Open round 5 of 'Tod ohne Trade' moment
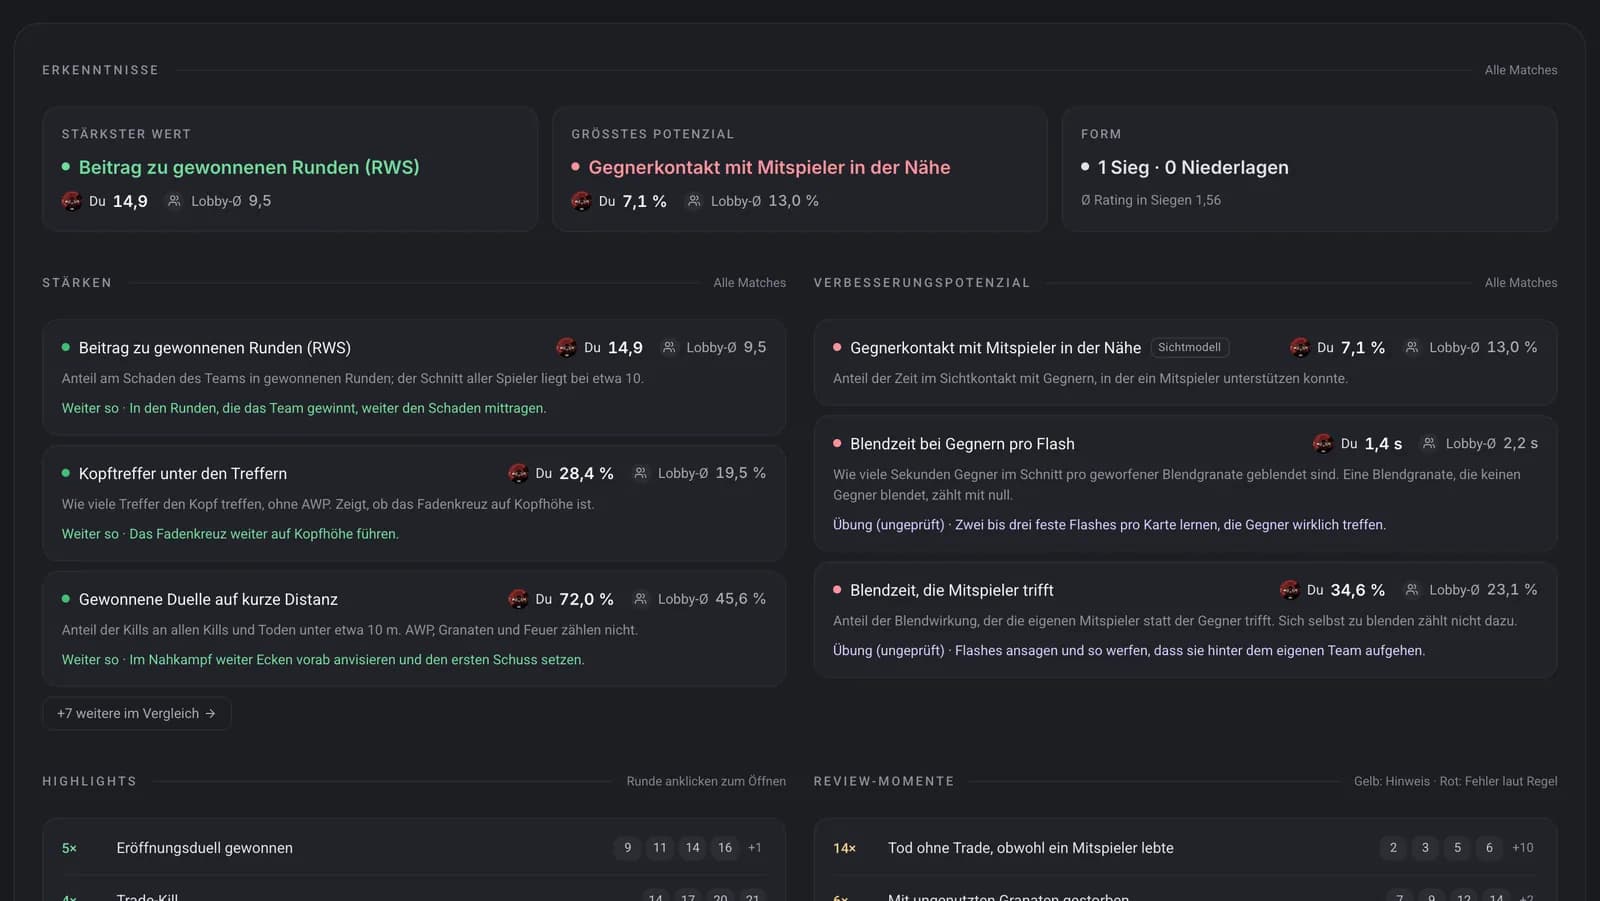 tap(1457, 847)
